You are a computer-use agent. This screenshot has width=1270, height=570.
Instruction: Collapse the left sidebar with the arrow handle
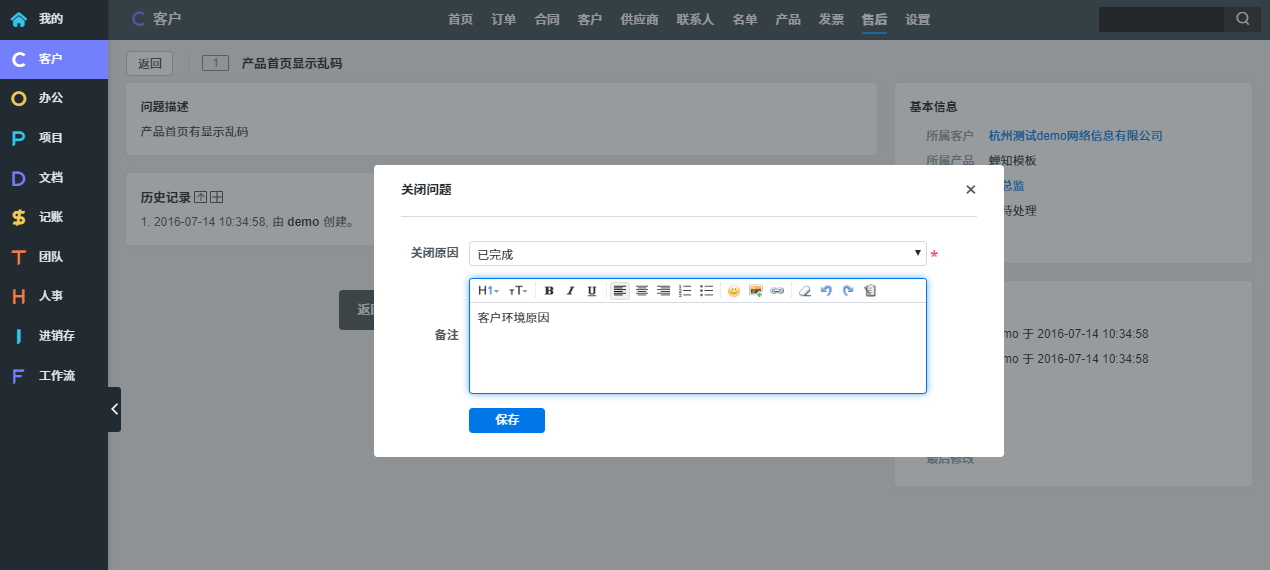114,409
